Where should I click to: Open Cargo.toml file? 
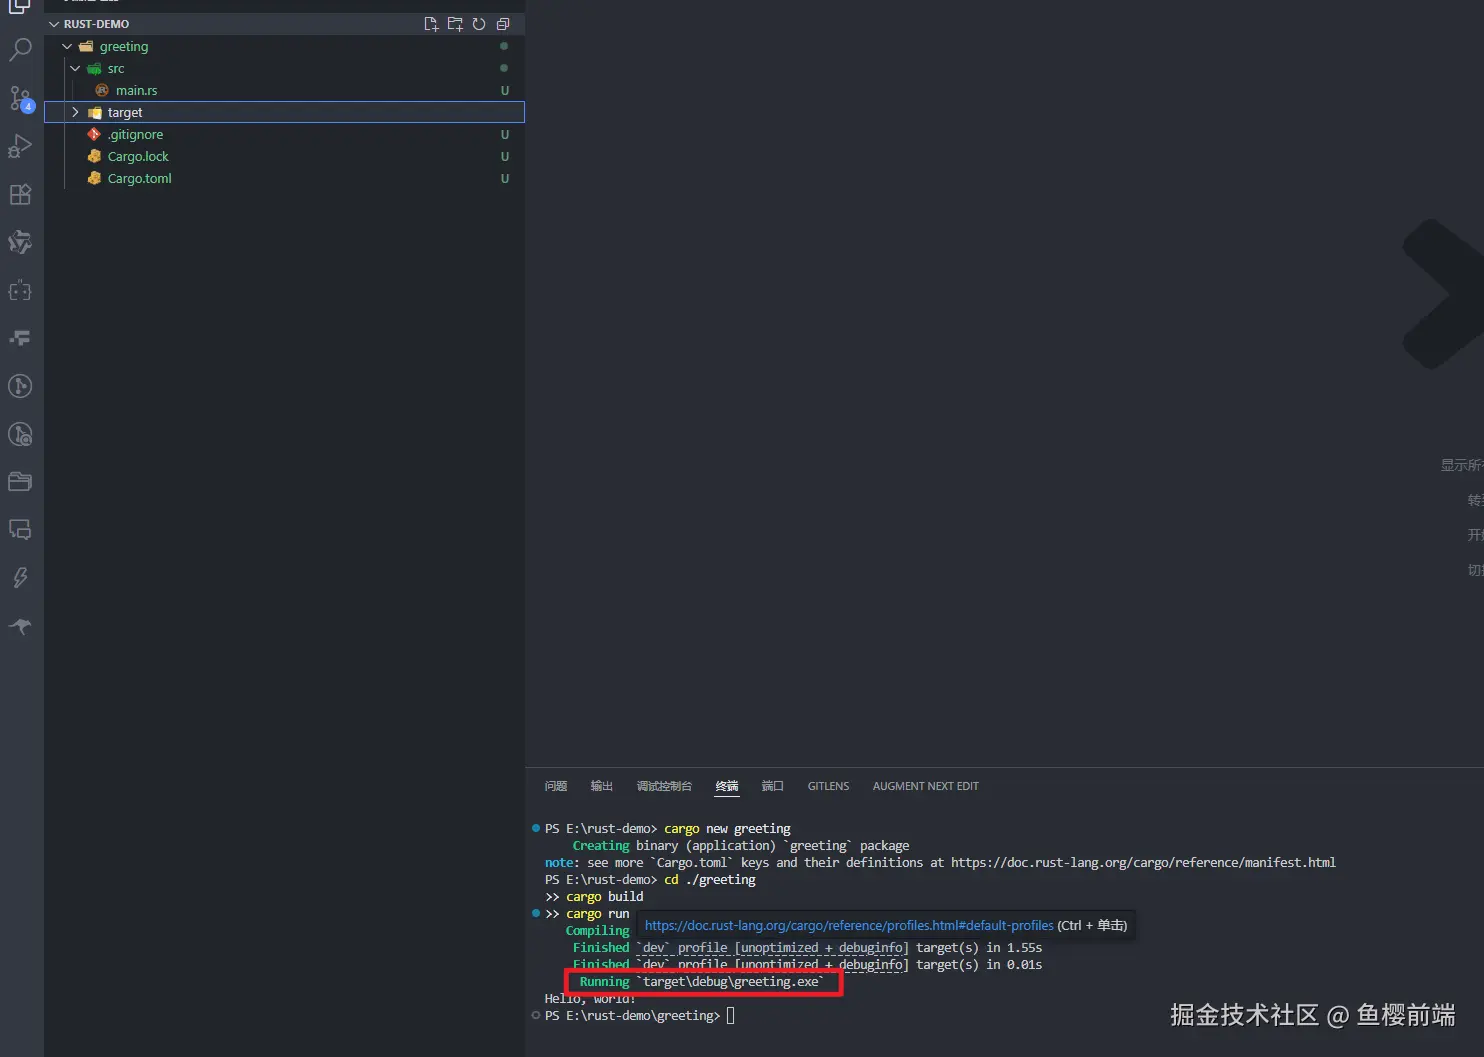[139, 178]
